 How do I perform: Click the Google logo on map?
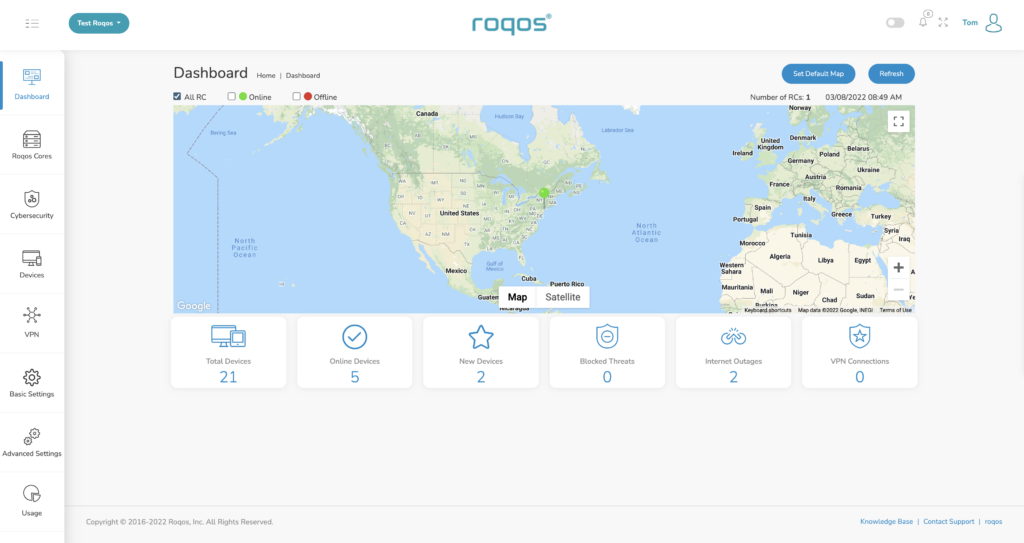click(x=194, y=306)
